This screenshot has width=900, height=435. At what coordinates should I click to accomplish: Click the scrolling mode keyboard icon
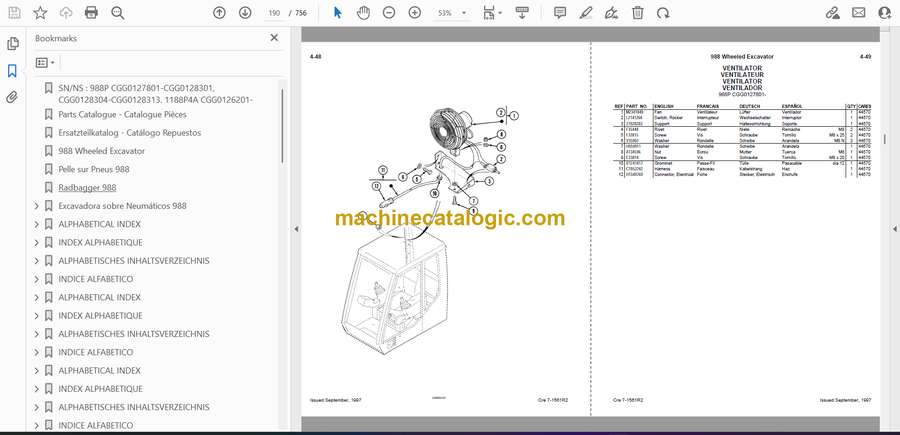522,13
